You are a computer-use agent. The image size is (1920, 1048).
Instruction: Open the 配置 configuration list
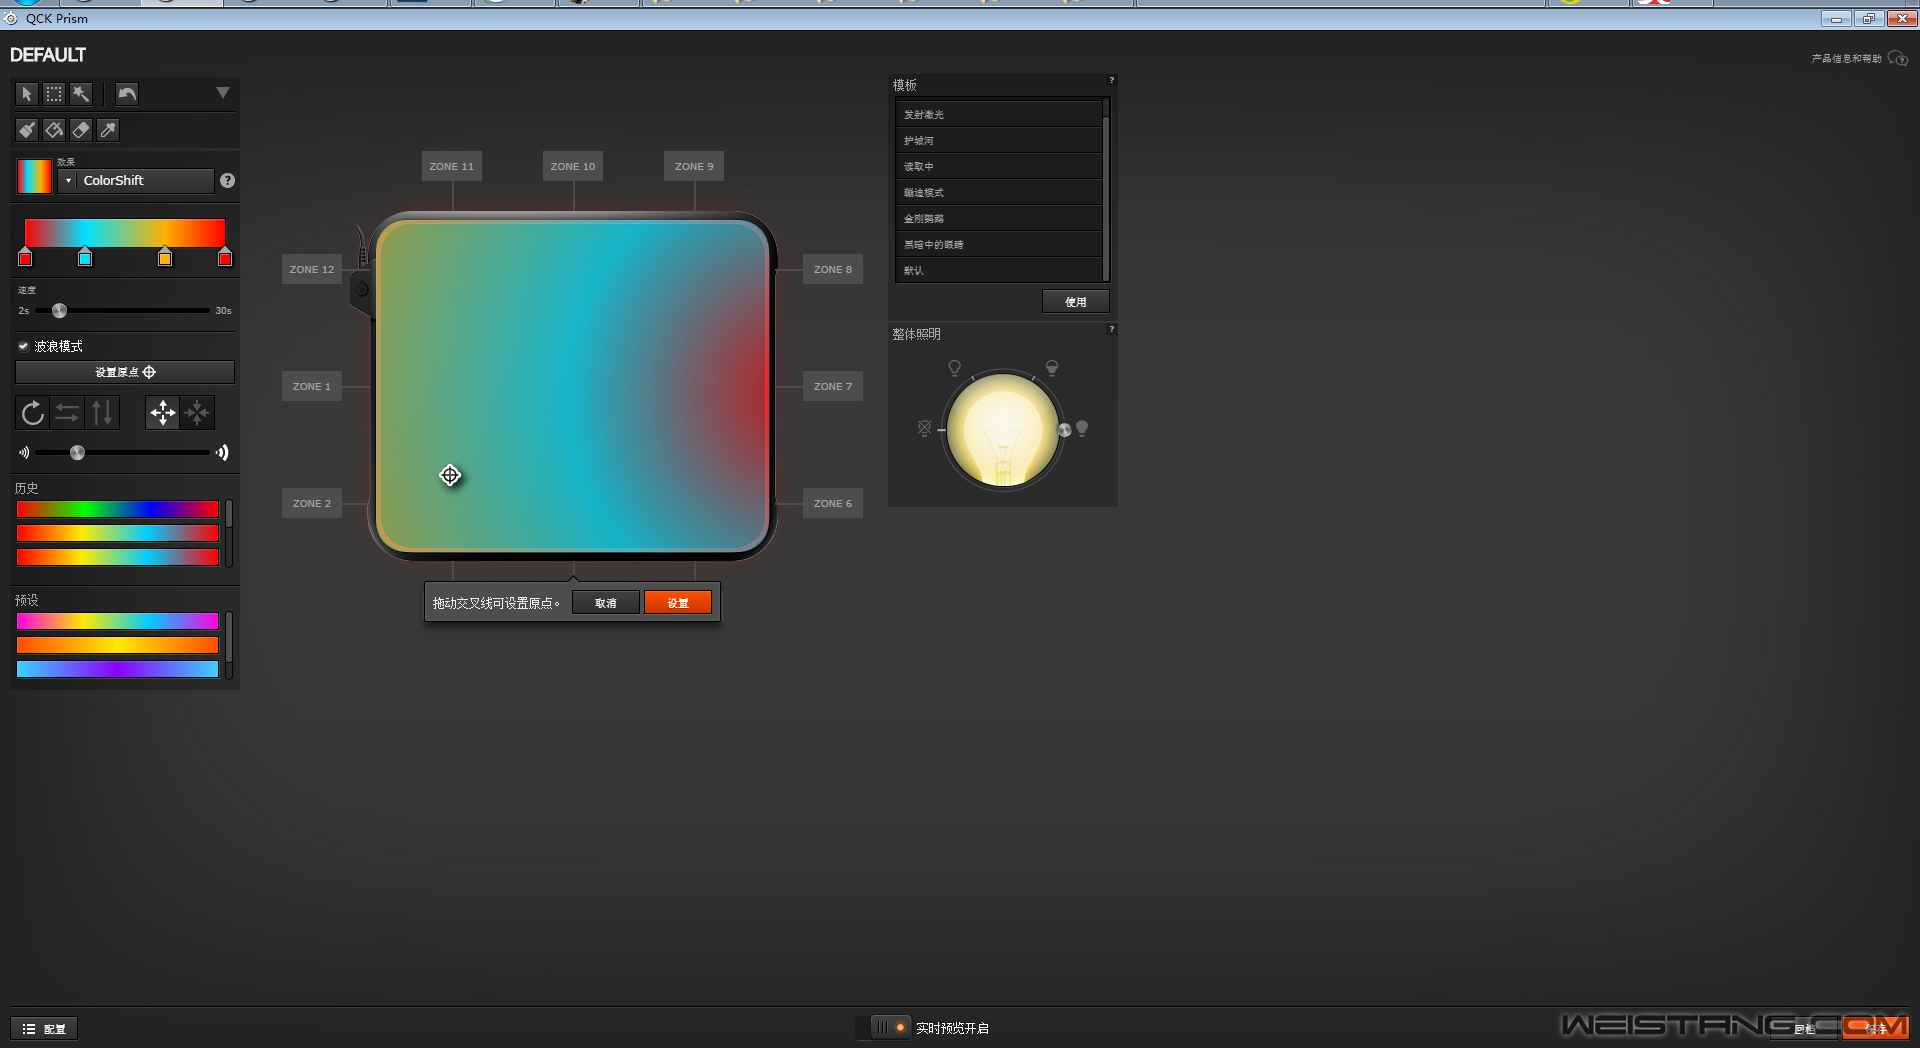[x=44, y=1028]
